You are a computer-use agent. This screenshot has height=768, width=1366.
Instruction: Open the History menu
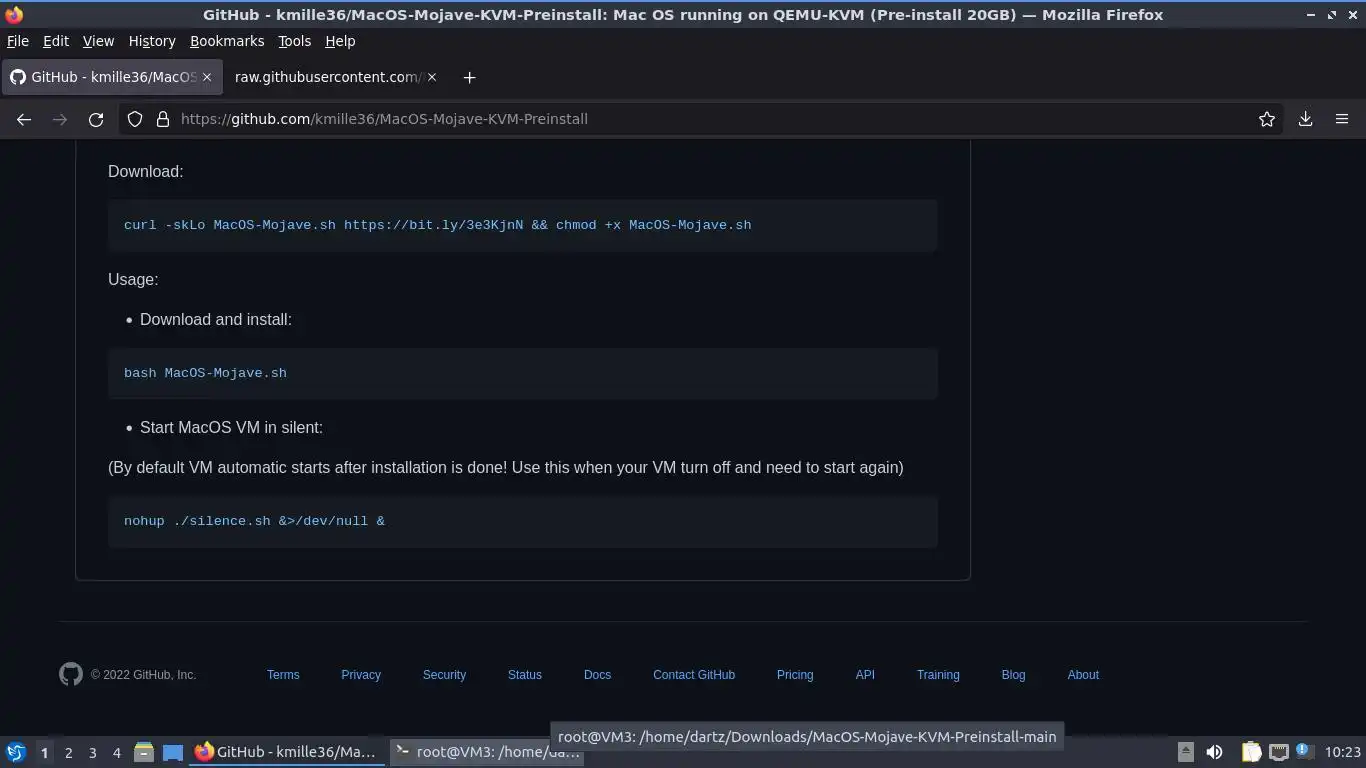152,41
